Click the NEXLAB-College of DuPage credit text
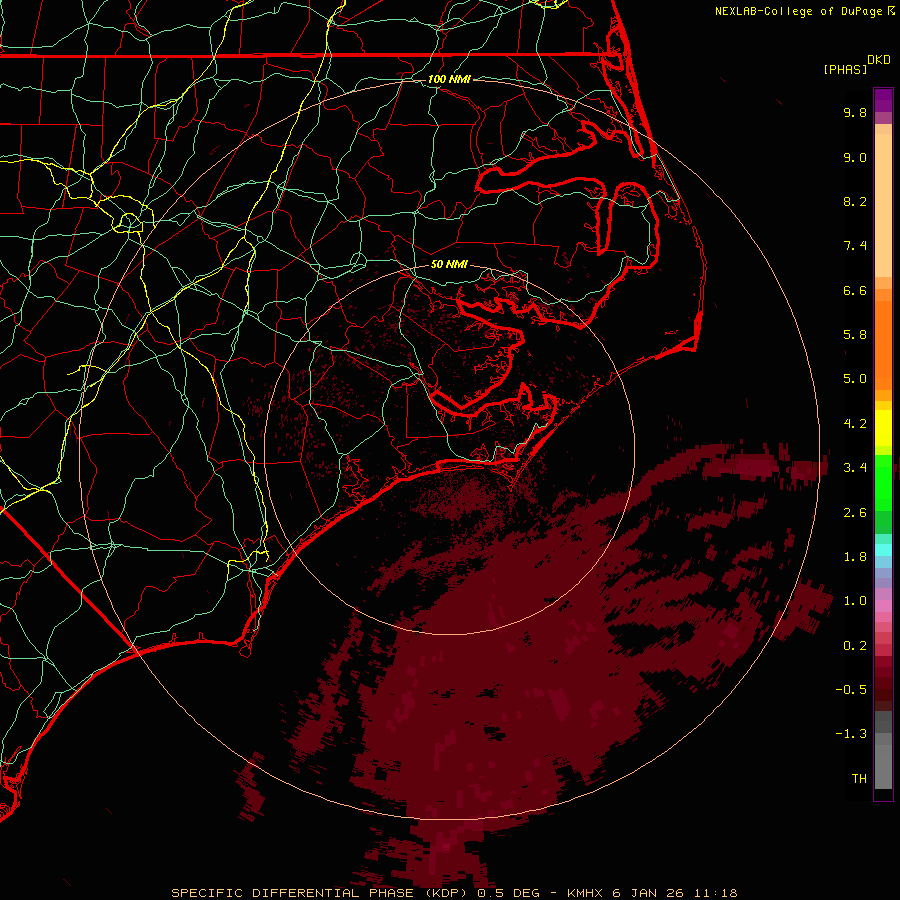The width and height of the screenshot is (900, 900). (x=798, y=11)
